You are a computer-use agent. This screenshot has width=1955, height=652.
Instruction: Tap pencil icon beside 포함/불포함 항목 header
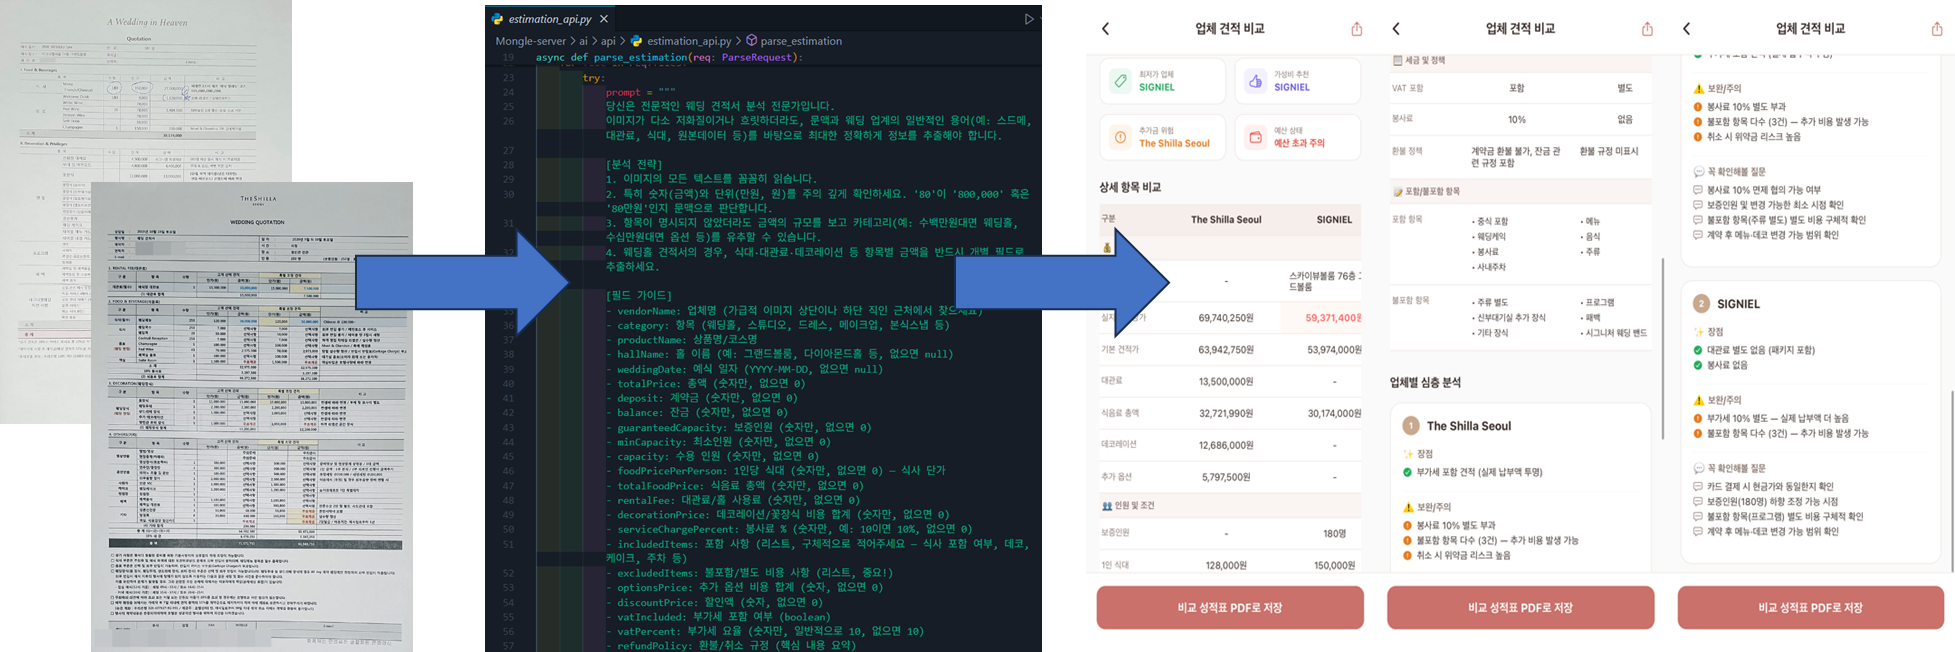[x=1398, y=191]
